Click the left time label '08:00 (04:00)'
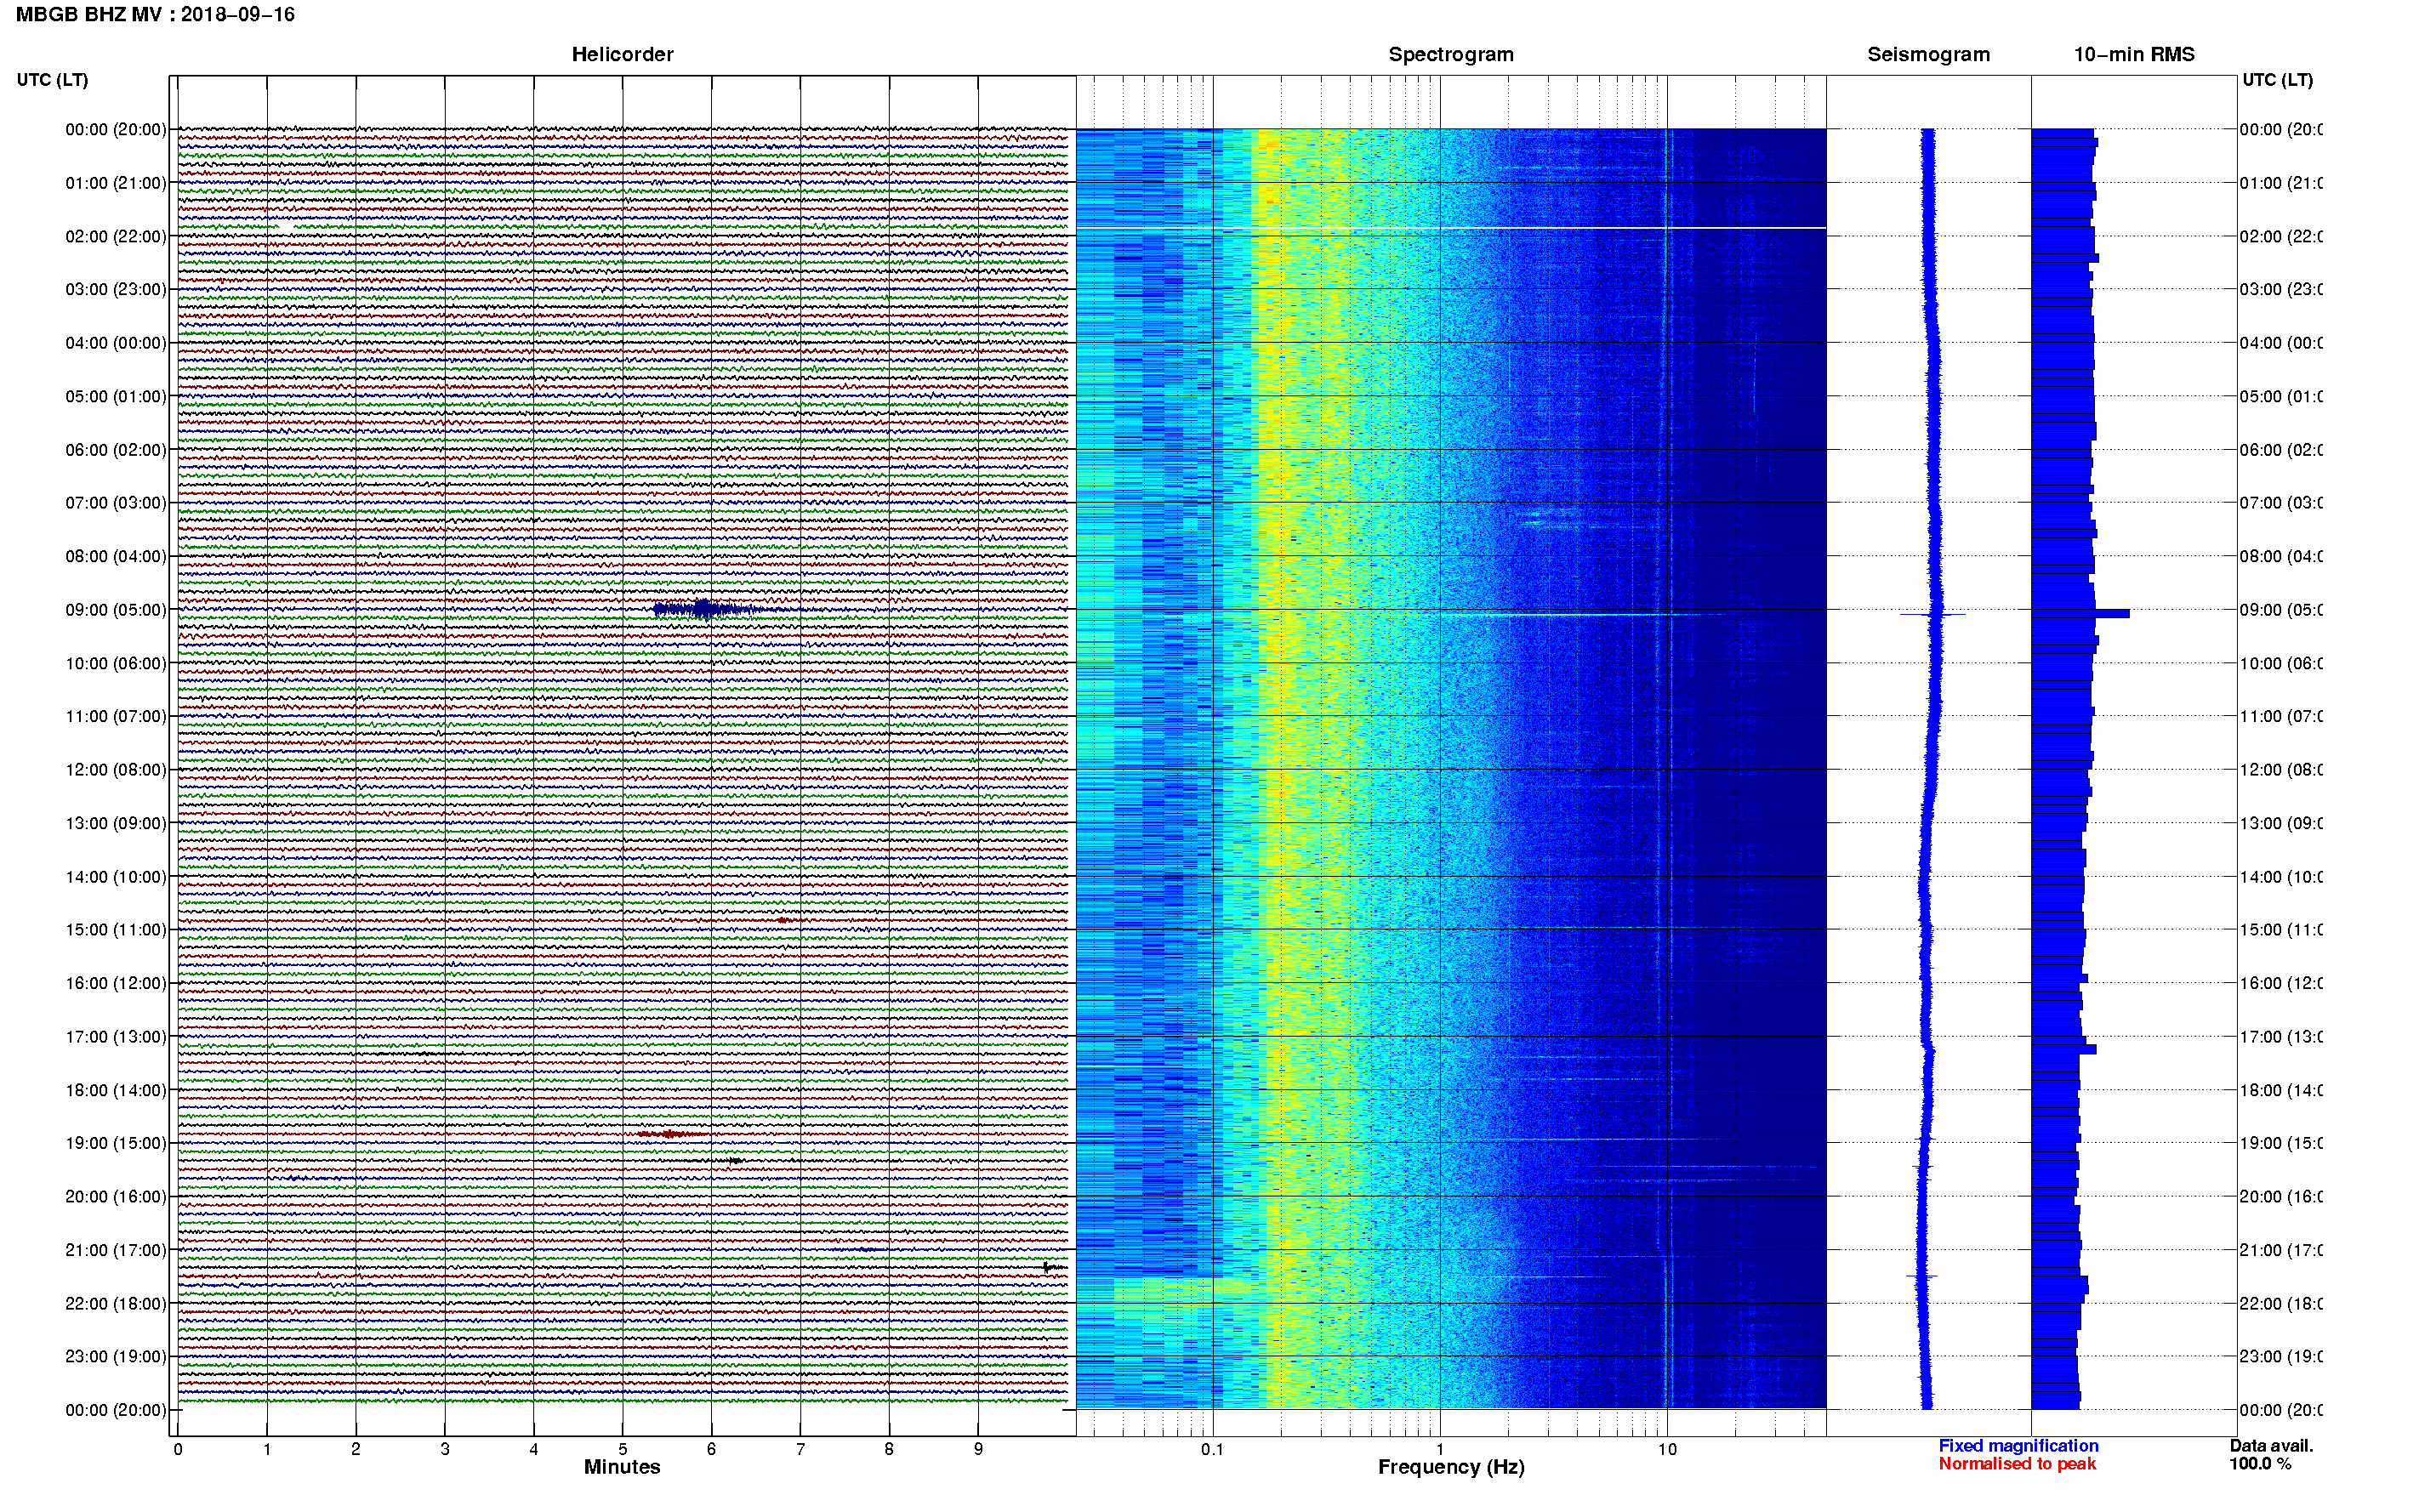Viewport: 2419px width, 1512px height. pos(116,556)
